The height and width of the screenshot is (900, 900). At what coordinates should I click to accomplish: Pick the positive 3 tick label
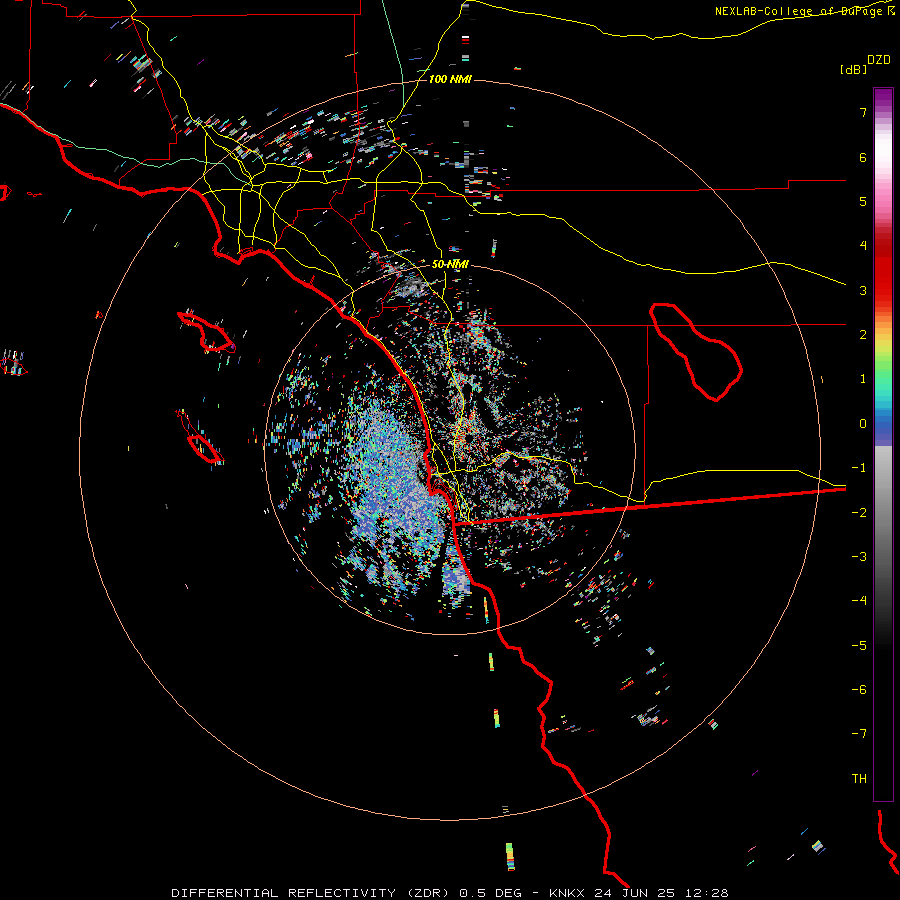[863, 290]
